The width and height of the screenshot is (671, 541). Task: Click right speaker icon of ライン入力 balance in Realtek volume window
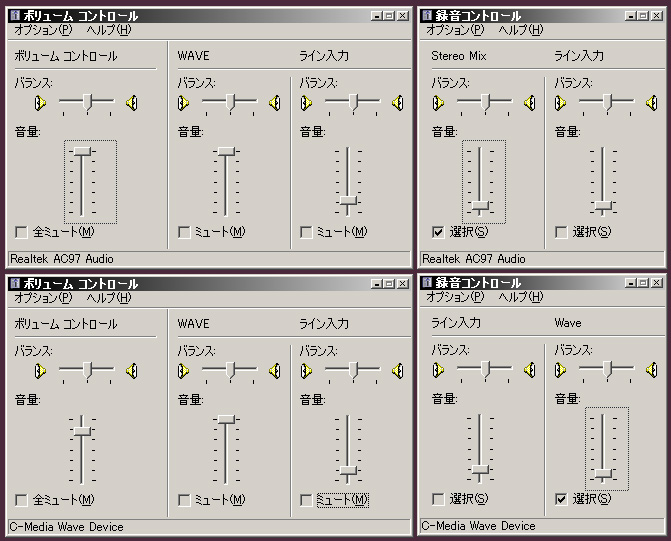(x=397, y=102)
